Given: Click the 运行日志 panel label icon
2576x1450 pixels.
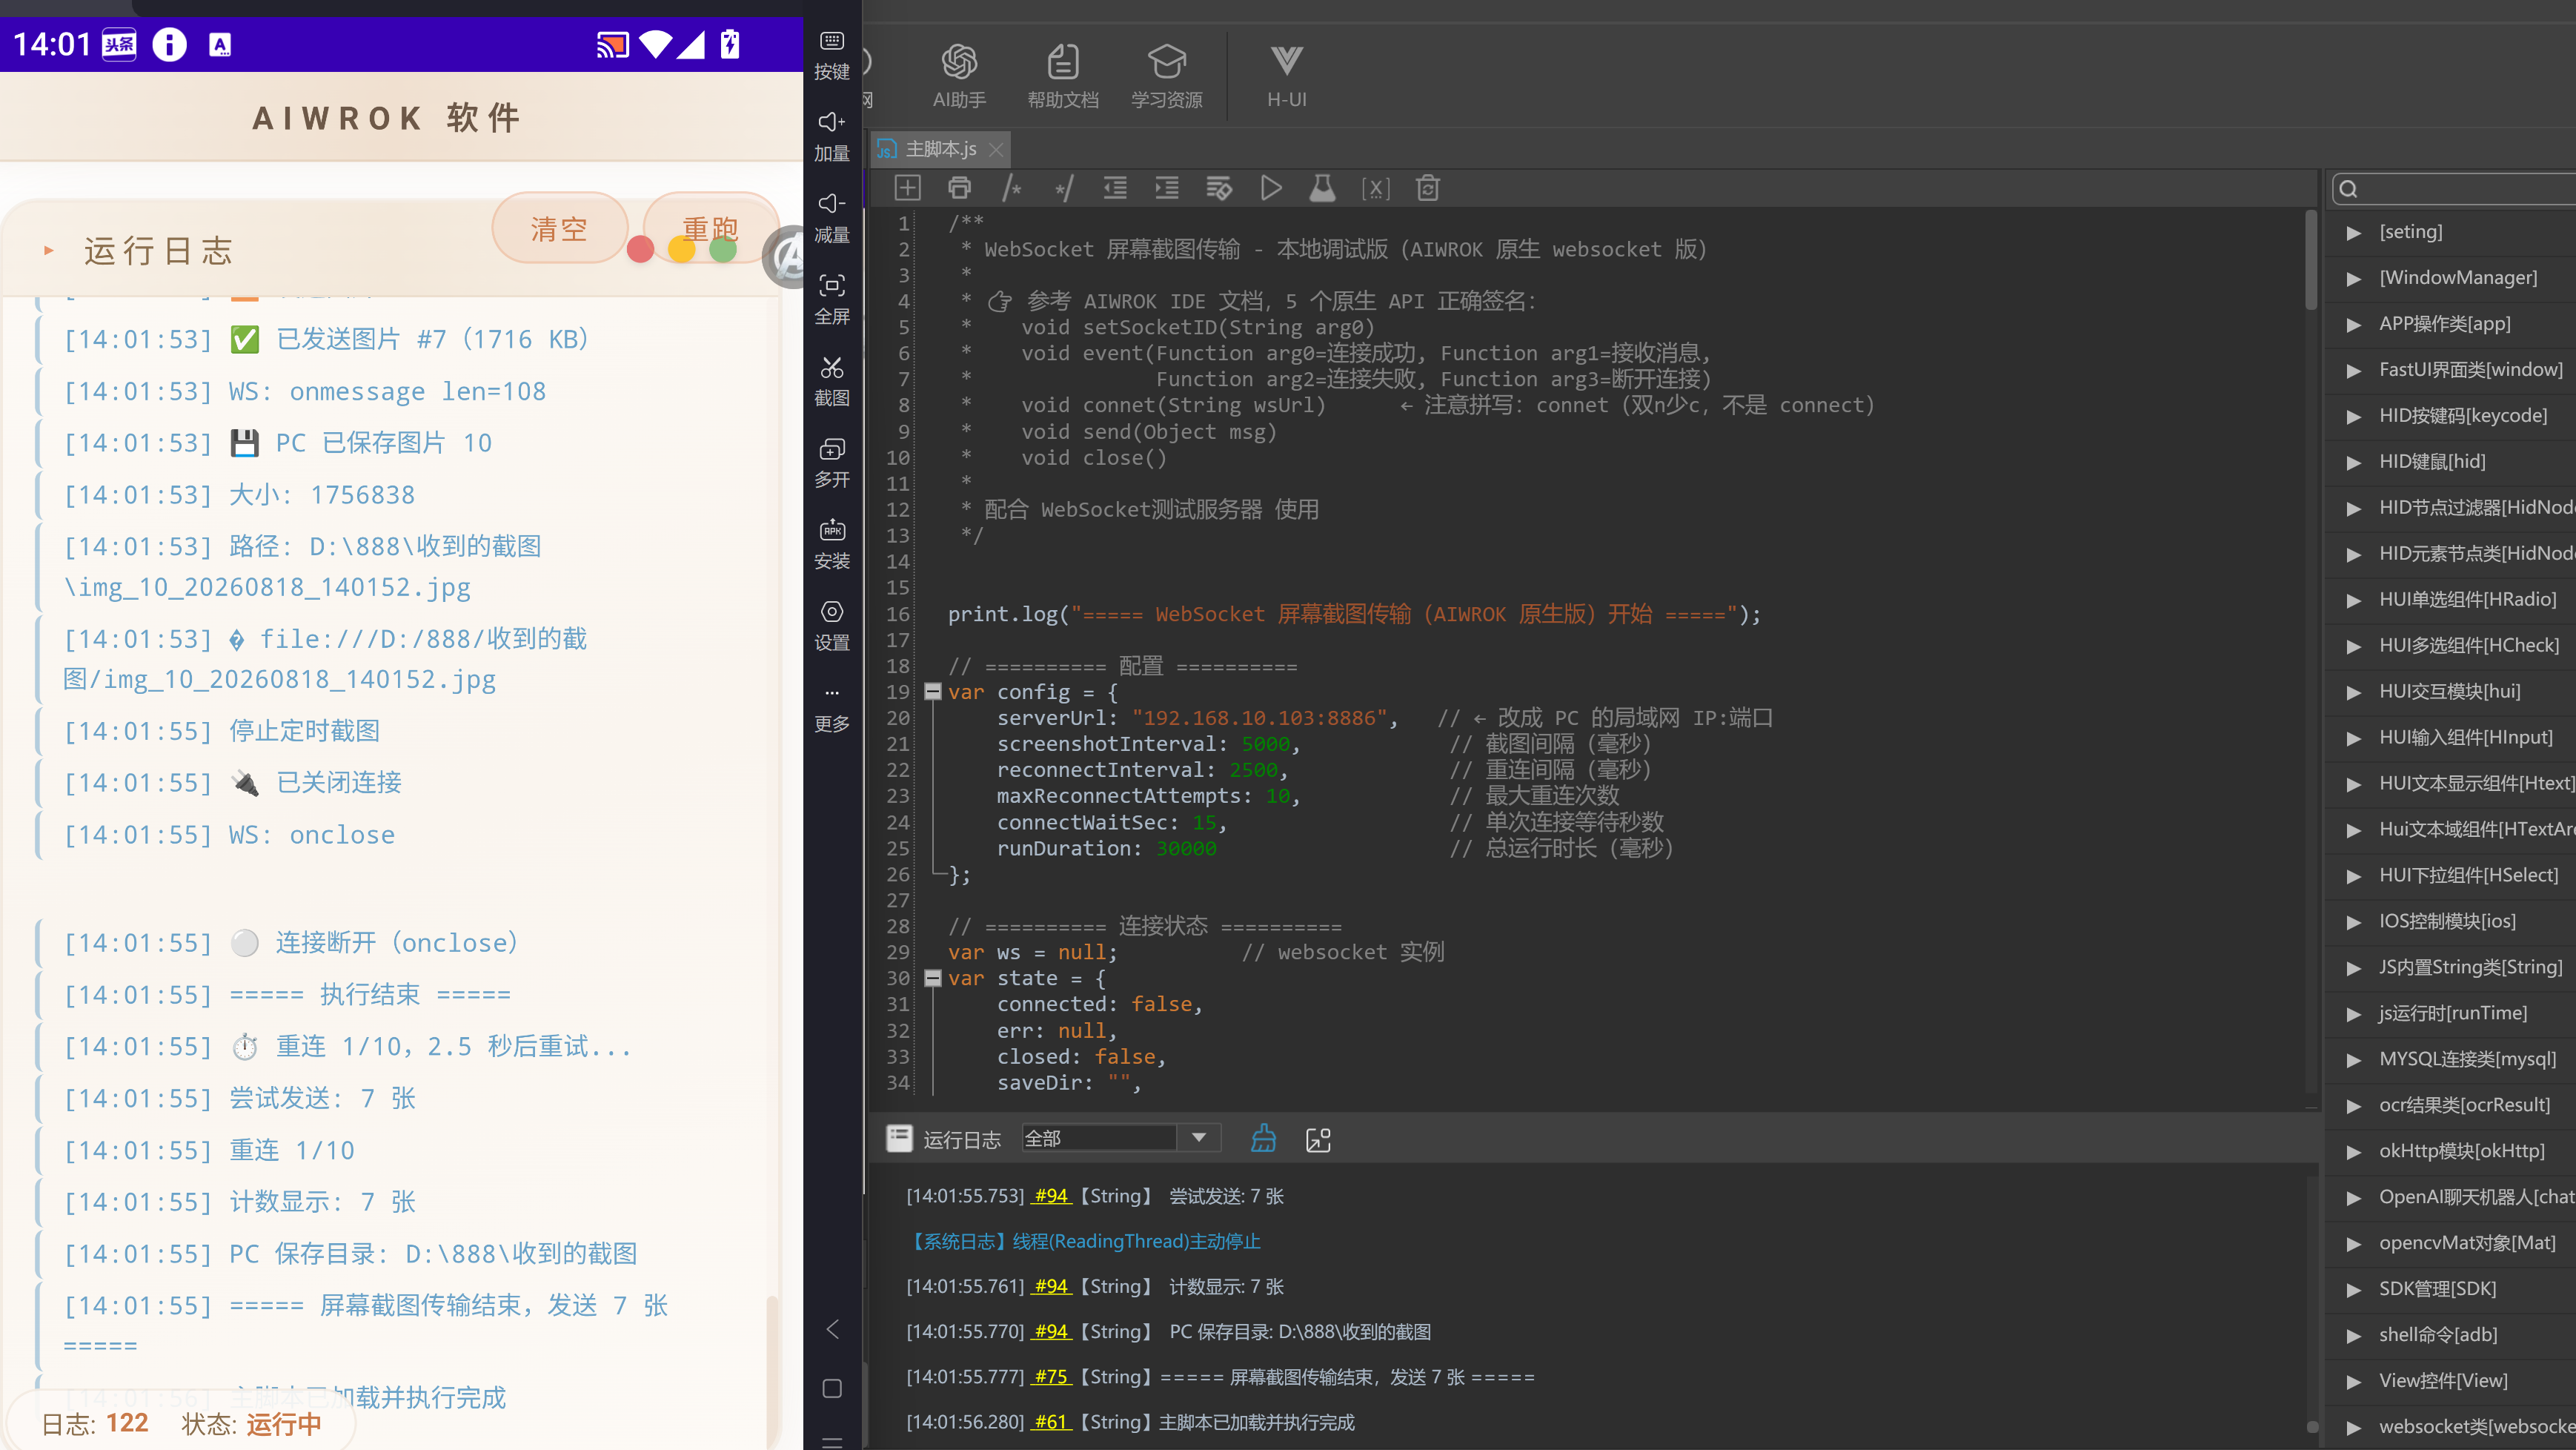Looking at the screenshot, I should (x=899, y=1139).
